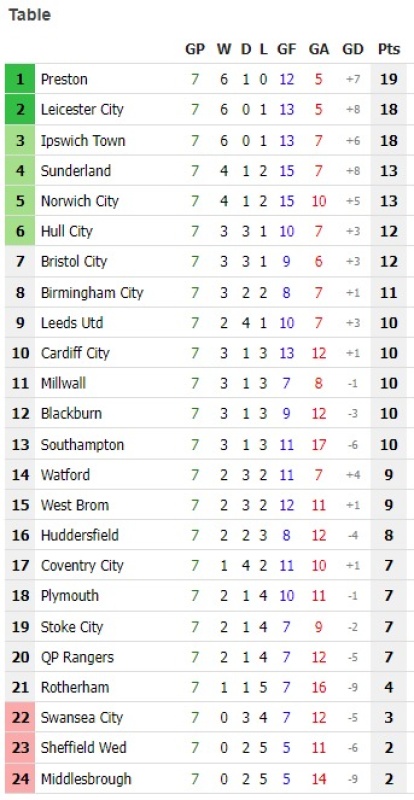Click the GF column header
Screen dimensions: 414x800
click(x=286, y=49)
